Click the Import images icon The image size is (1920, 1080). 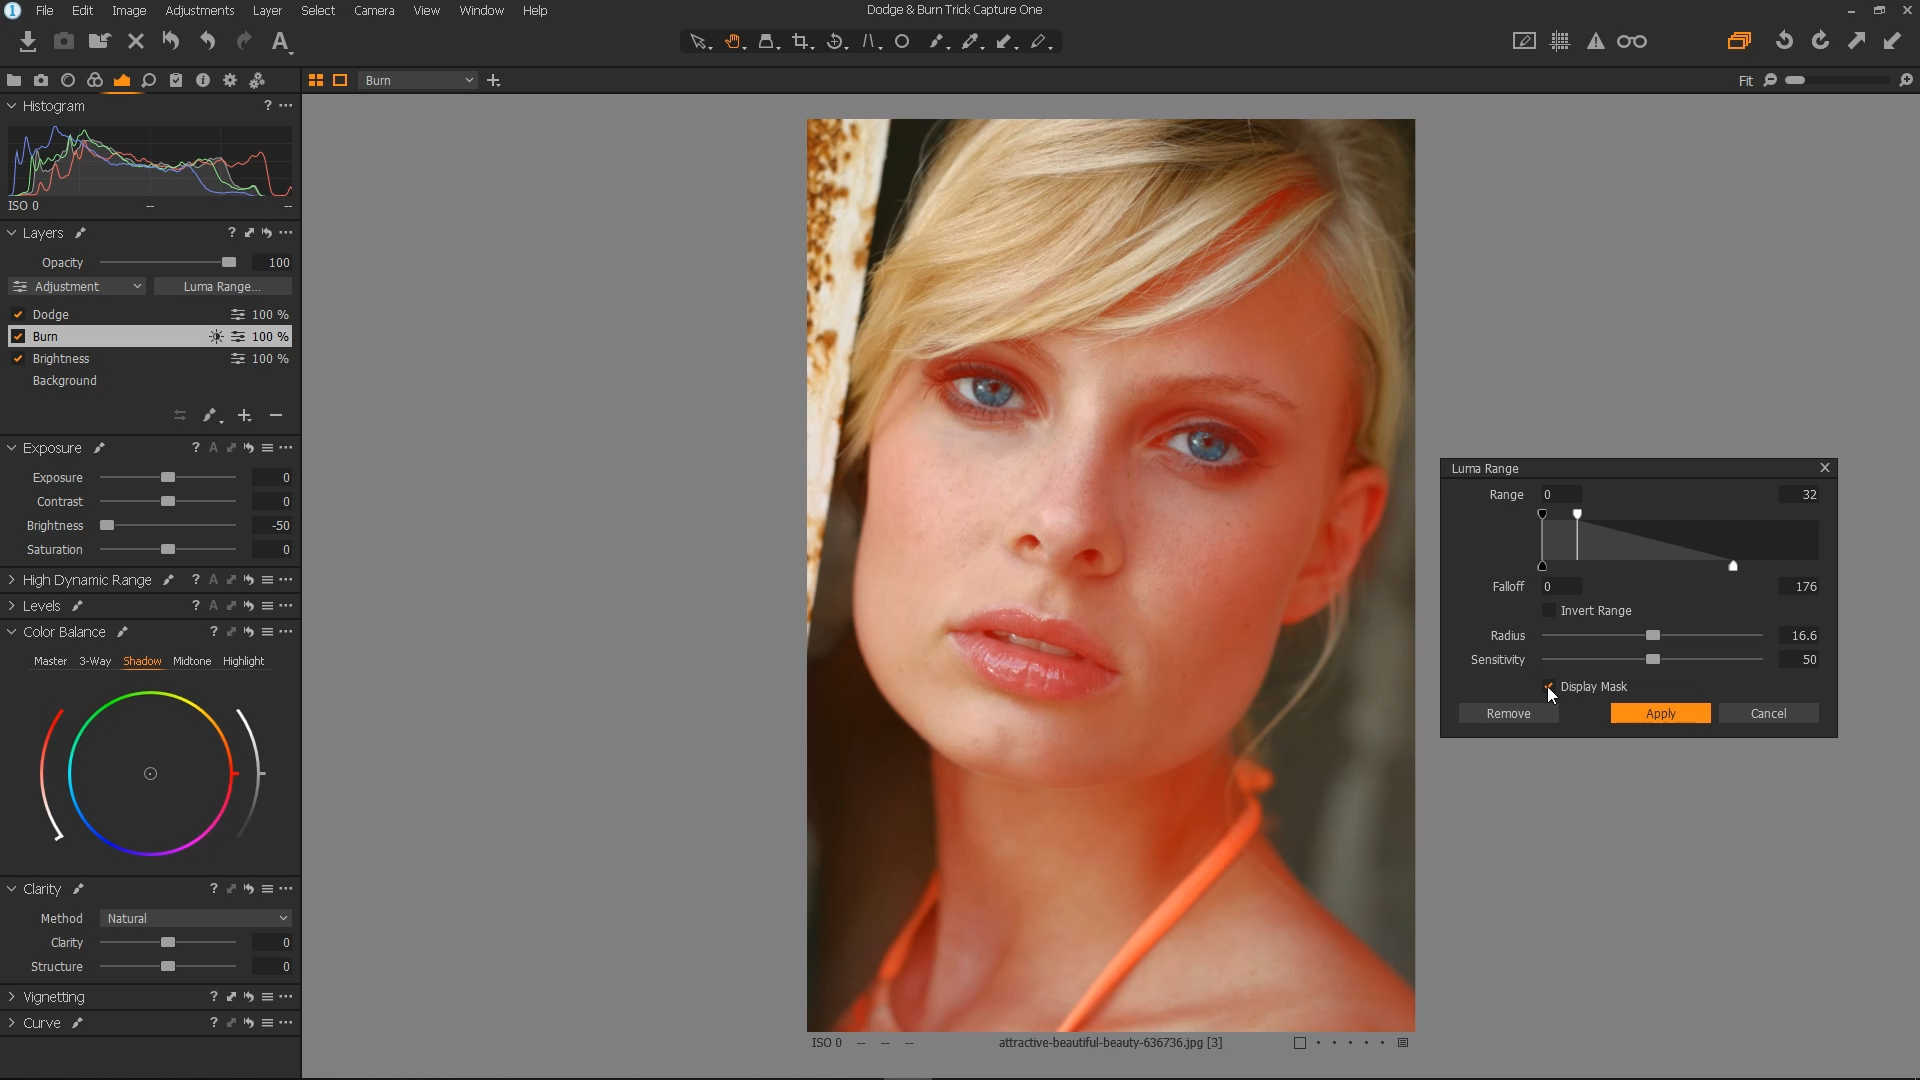[28, 41]
